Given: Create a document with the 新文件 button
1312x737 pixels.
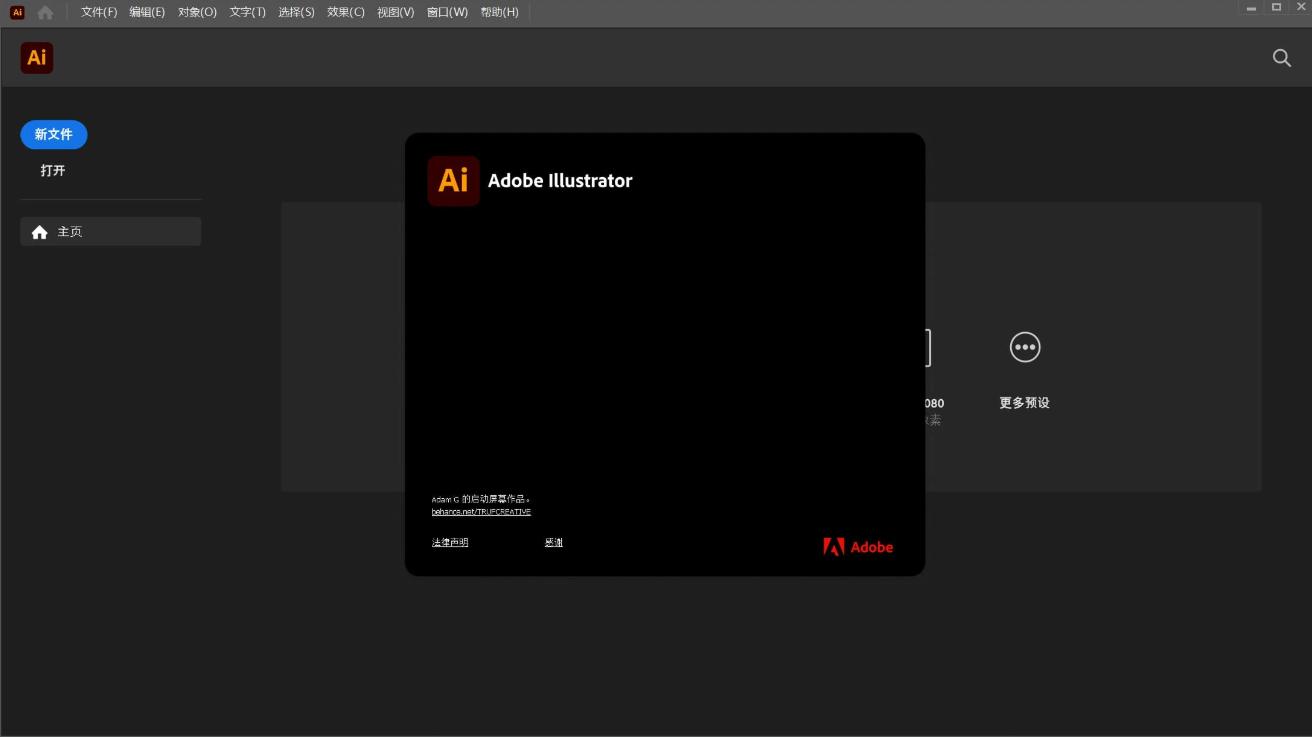Looking at the screenshot, I should pyautogui.click(x=53, y=134).
